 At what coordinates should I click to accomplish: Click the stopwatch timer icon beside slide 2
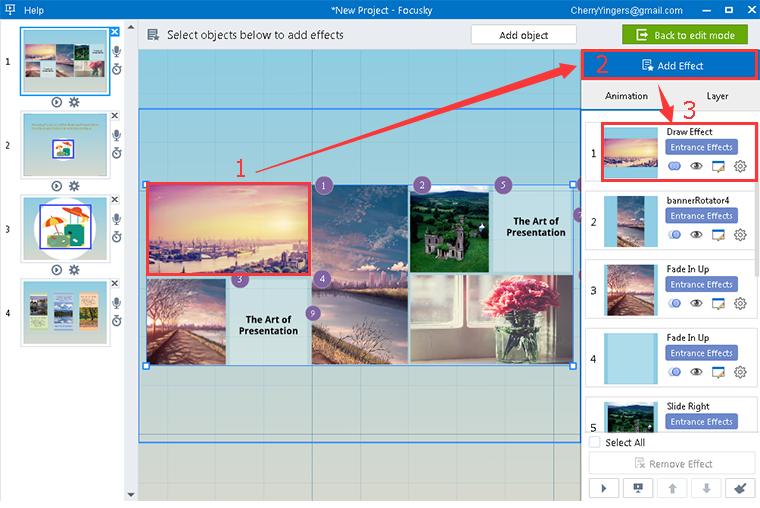116,153
